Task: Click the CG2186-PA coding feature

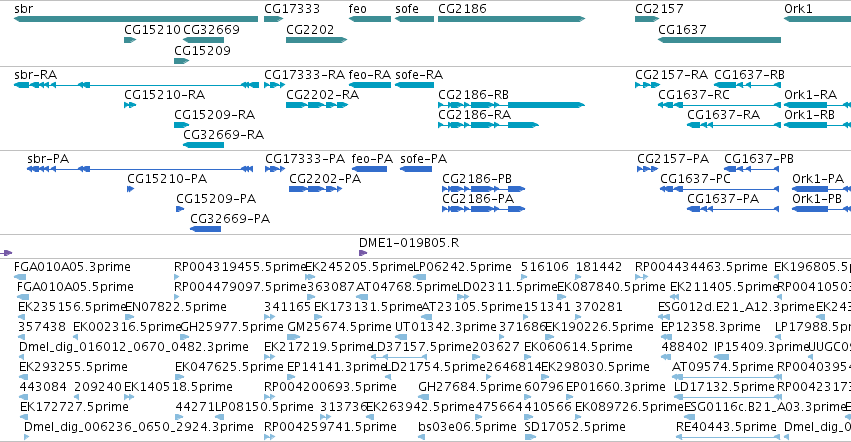Action: (x=484, y=209)
